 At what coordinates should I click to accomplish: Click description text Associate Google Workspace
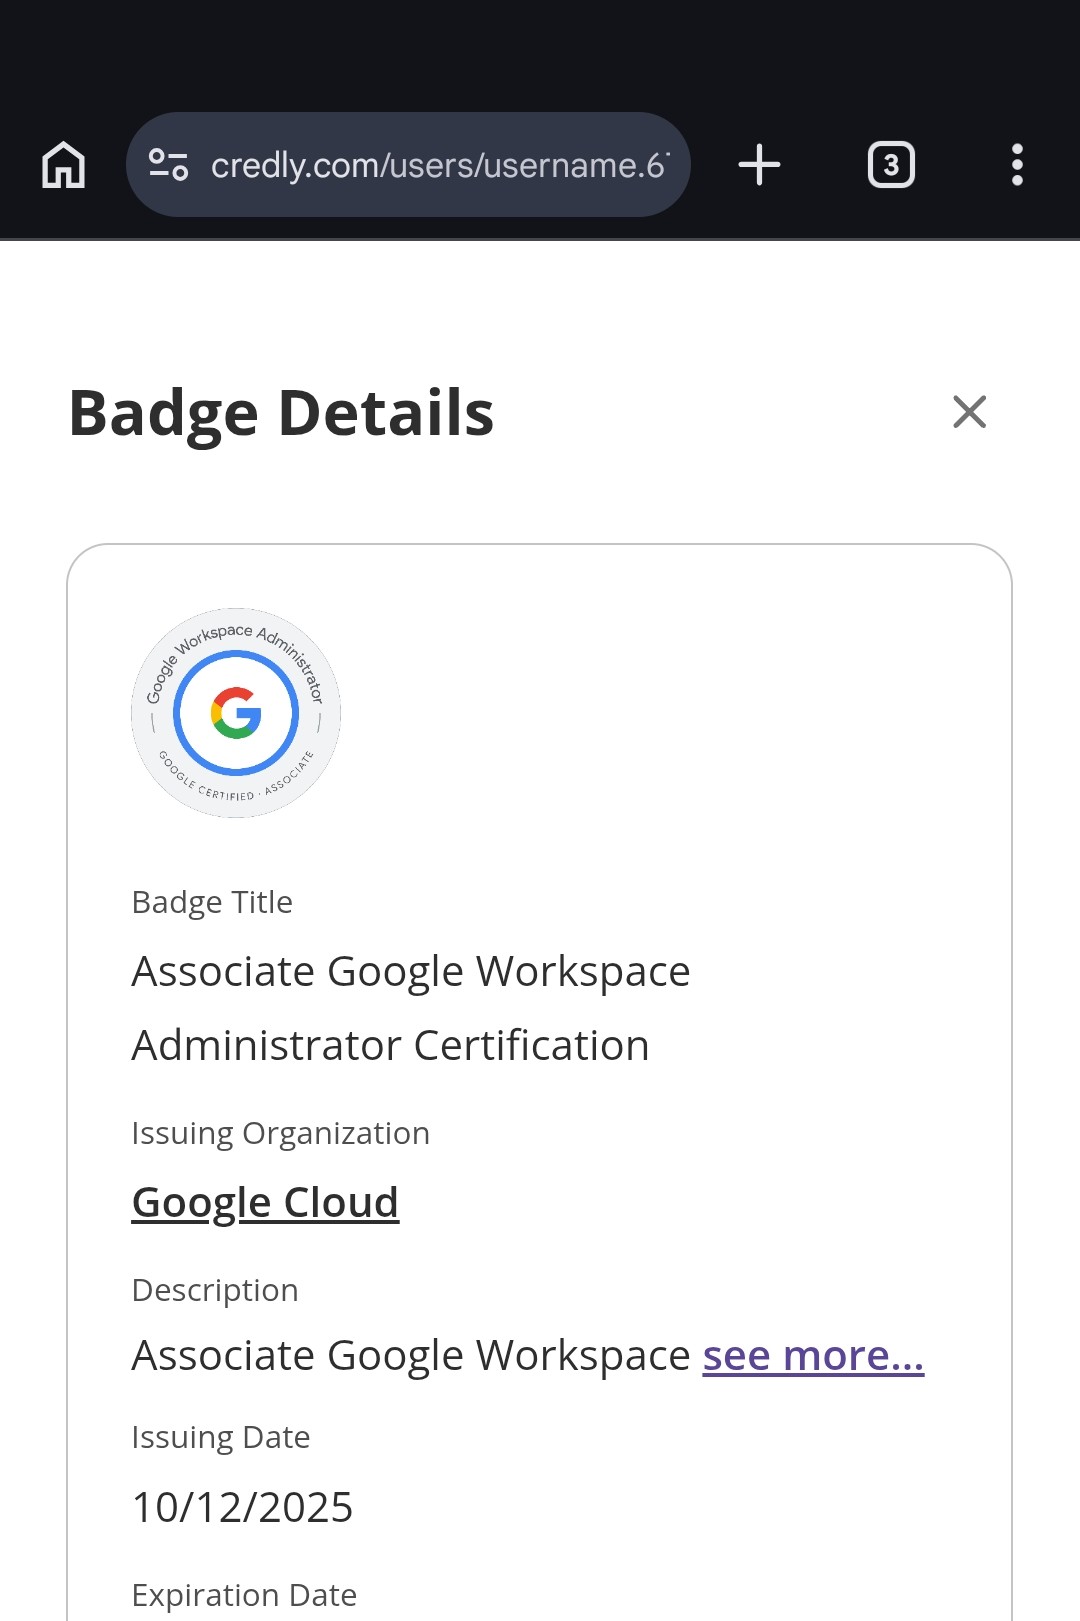pyautogui.click(x=410, y=1356)
